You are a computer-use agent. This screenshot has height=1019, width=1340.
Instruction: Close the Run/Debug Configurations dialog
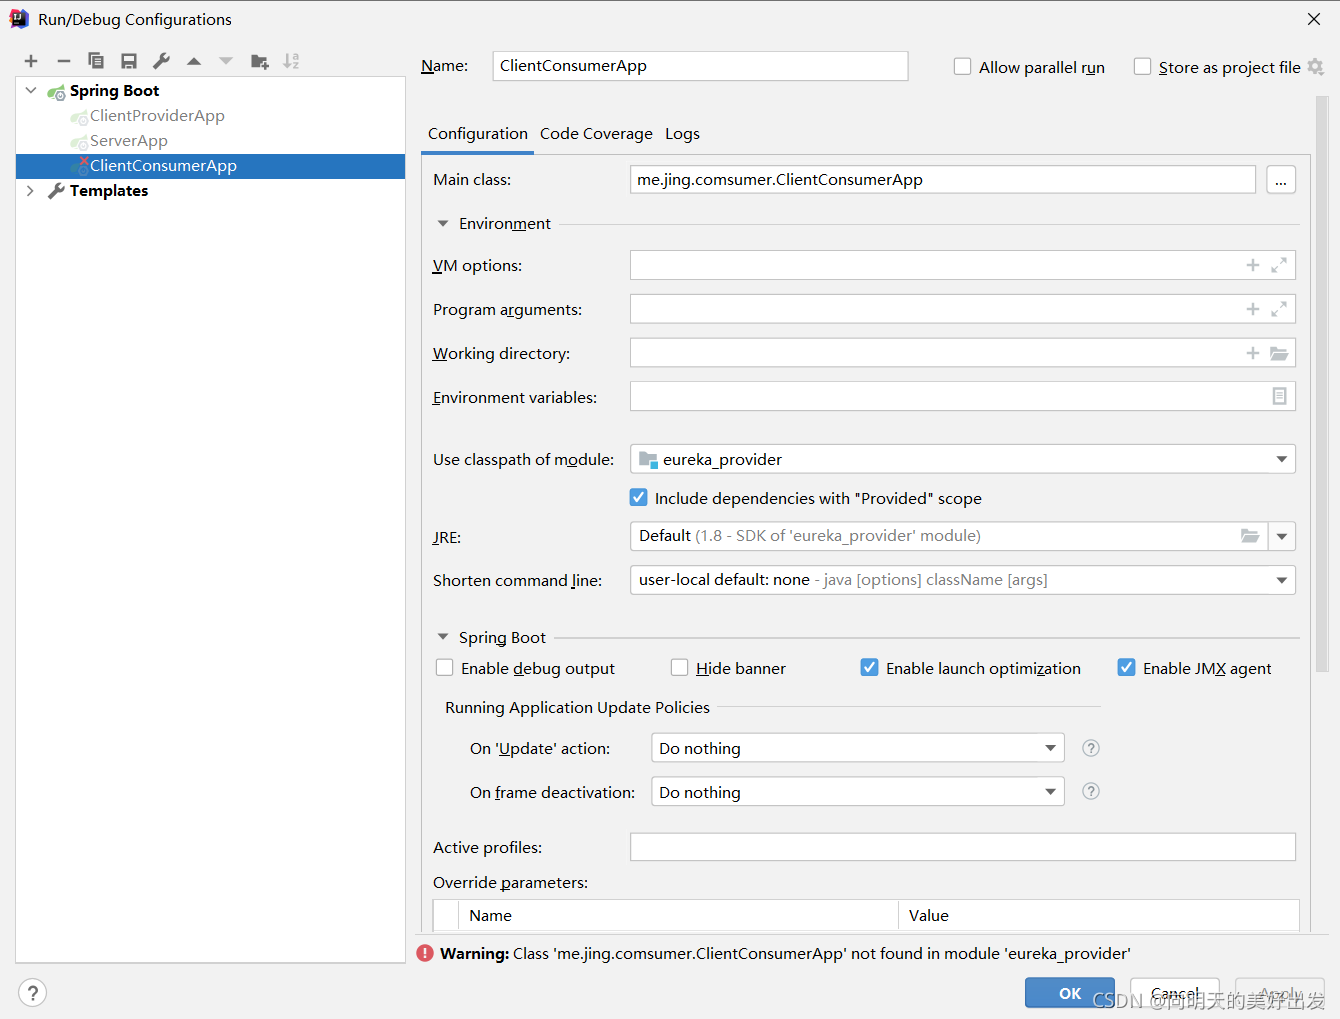pos(1314,19)
